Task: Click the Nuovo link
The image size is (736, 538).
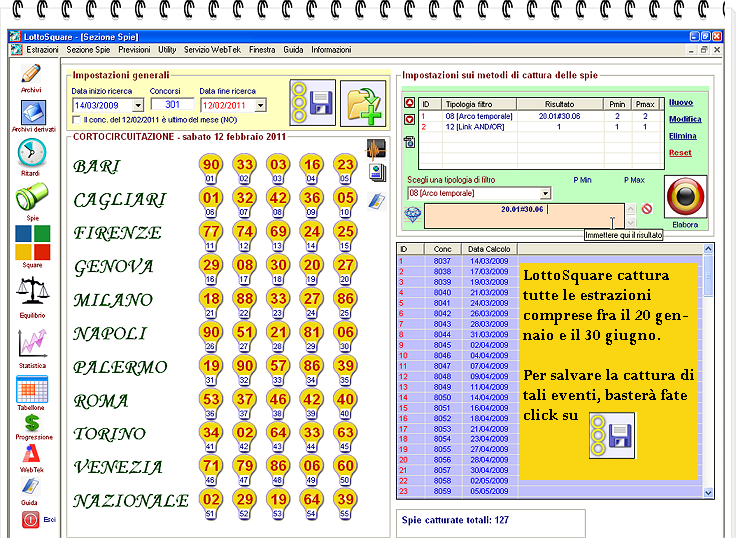Action: coord(681,102)
